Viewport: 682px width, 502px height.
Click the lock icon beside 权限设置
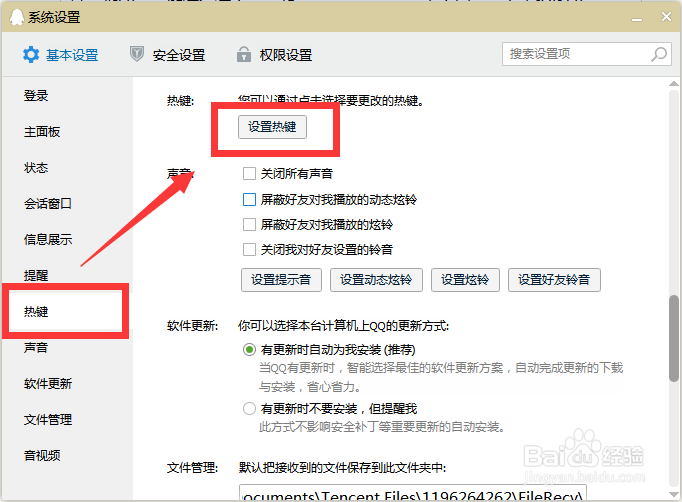[244, 54]
